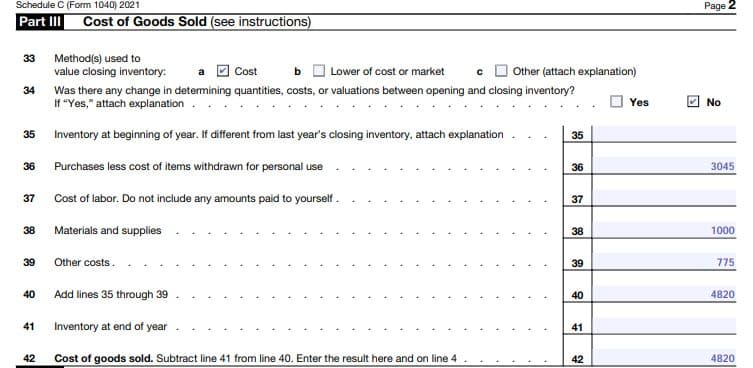The height and width of the screenshot is (368, 753).
Task: Click the line 35 beginning inventory field
Action: (664, 134)
